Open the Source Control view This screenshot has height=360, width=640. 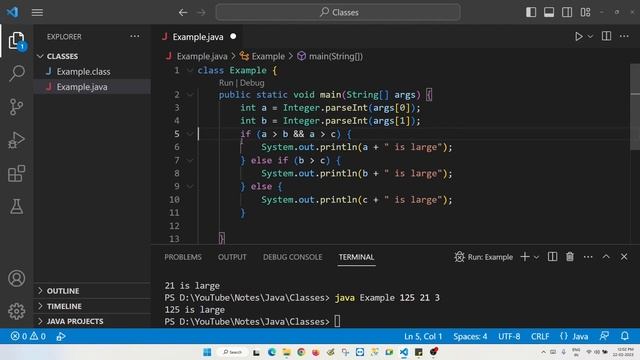[x=17, y=107]
